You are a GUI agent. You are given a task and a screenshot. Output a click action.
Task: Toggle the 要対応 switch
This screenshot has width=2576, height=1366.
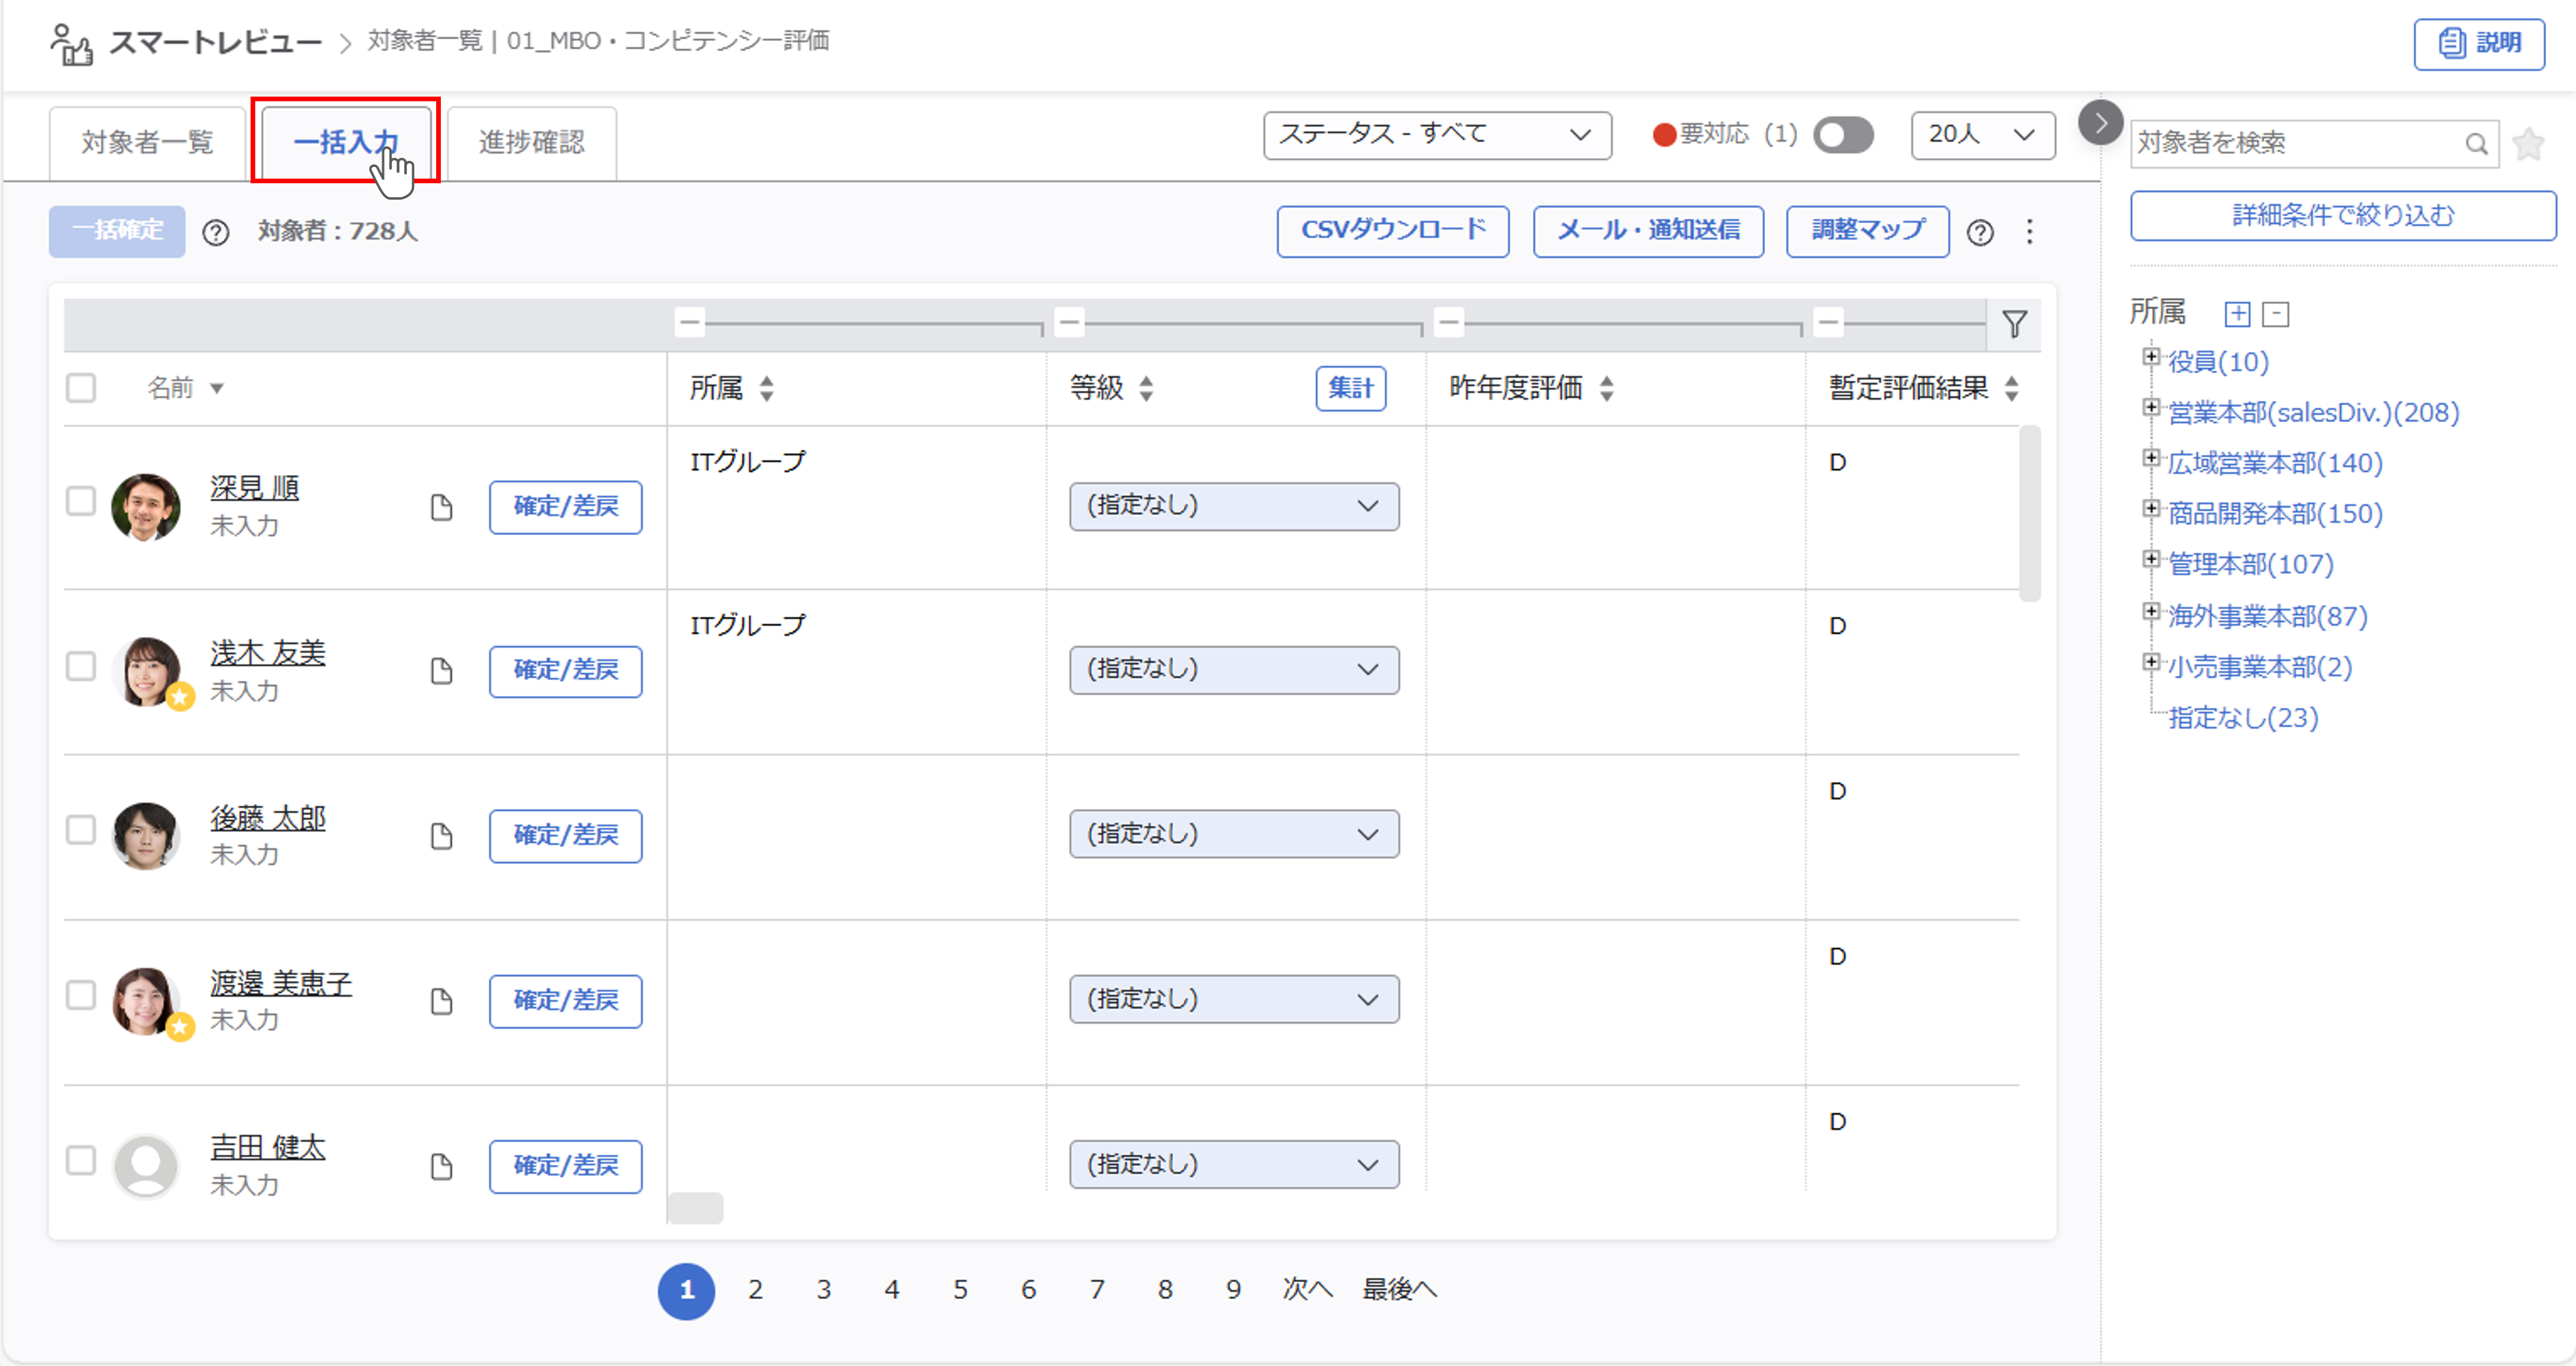1843,135
